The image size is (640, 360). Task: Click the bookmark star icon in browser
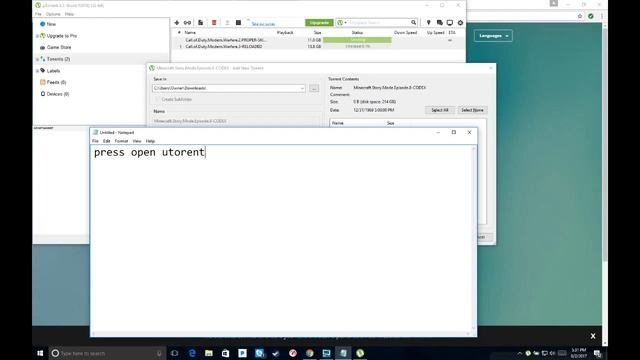click(580, 16)
